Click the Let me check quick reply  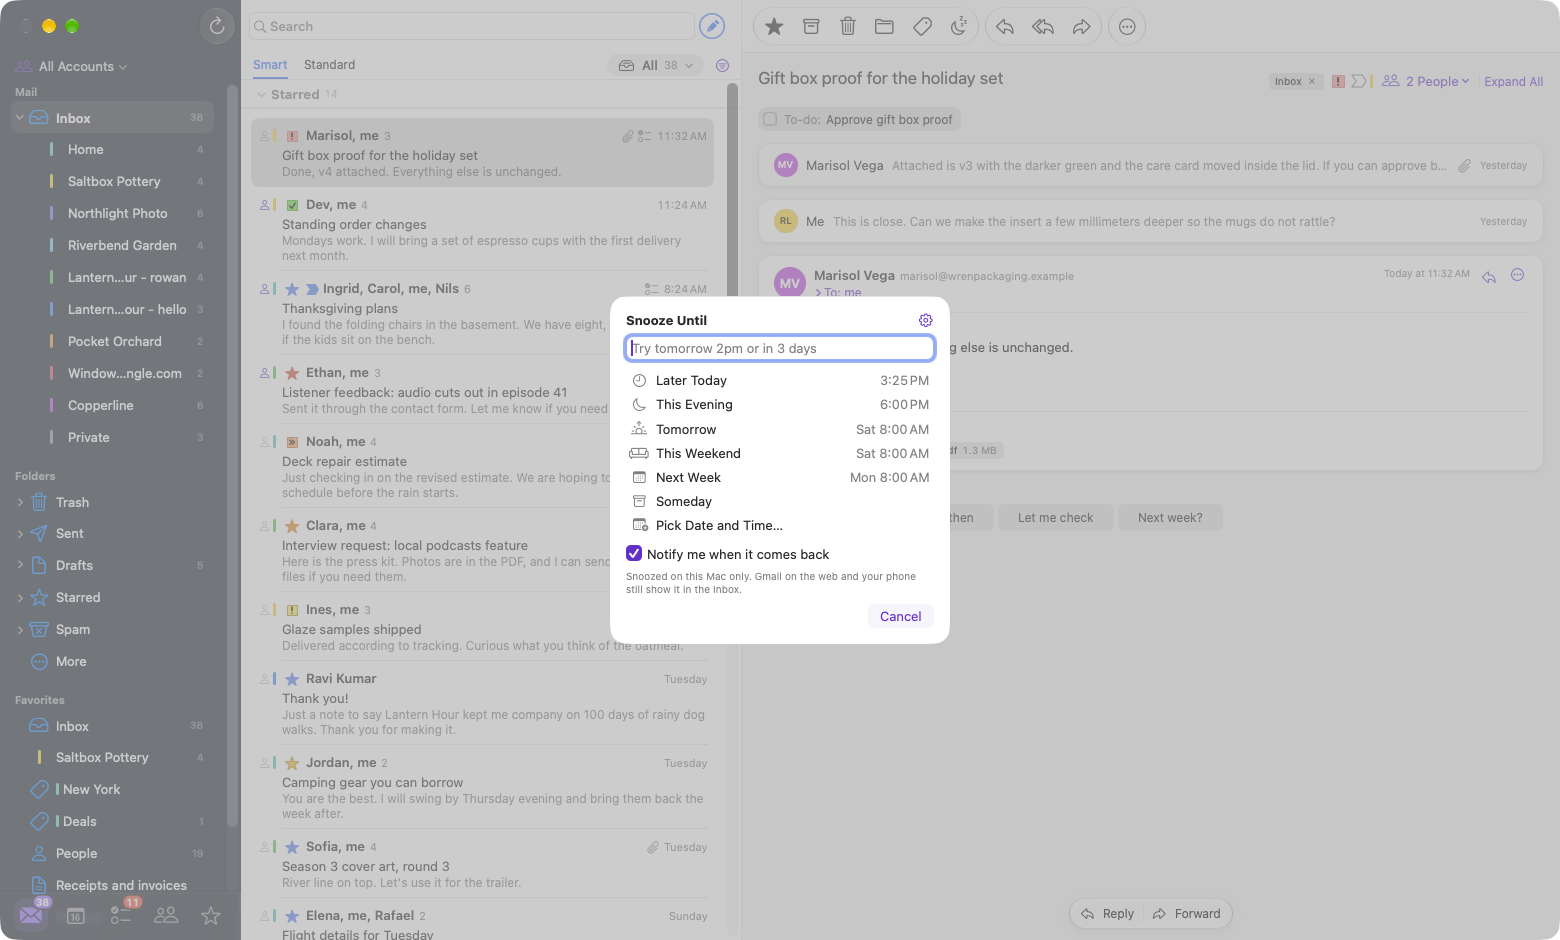1055,517
